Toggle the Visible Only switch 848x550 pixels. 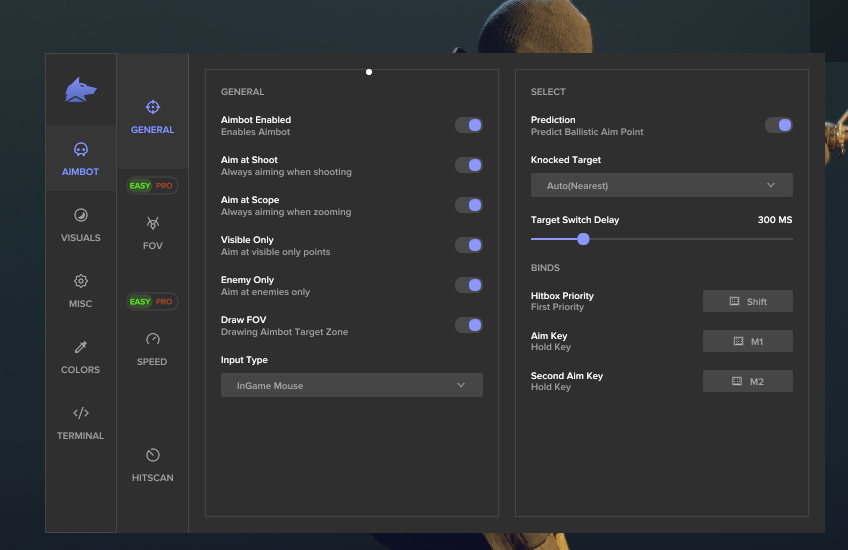click(x=469, y=245)
